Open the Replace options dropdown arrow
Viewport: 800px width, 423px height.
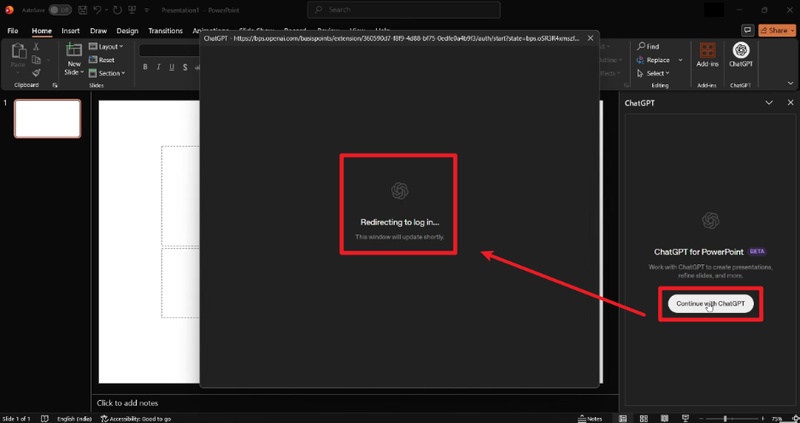pos(680,60)
